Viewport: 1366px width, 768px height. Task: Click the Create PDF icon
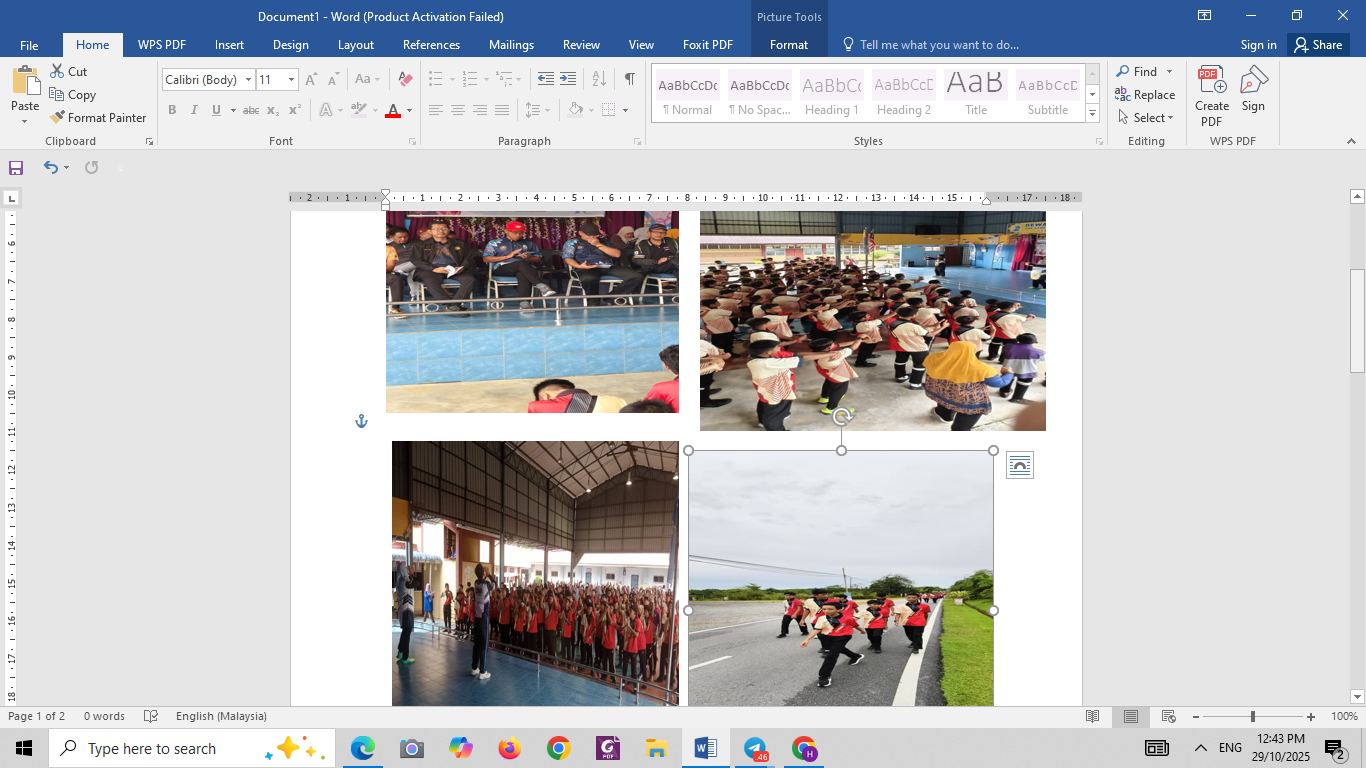(x=1212, y=97)
